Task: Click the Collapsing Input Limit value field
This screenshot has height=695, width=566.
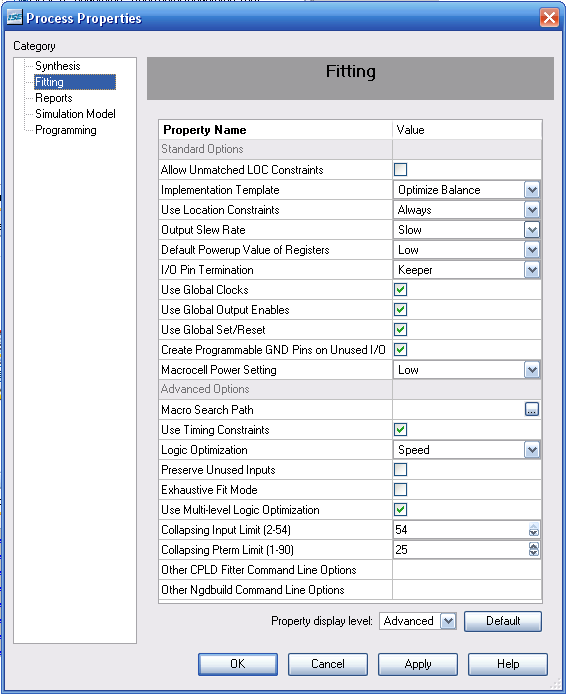Action: [461, 529]
